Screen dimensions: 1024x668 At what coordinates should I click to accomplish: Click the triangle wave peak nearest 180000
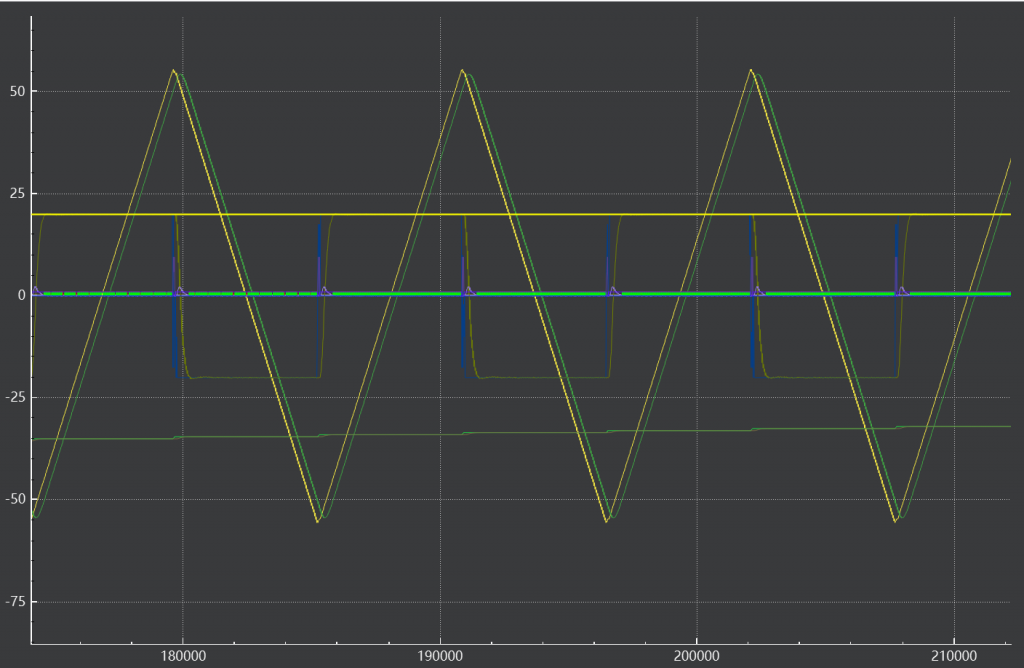173,71
